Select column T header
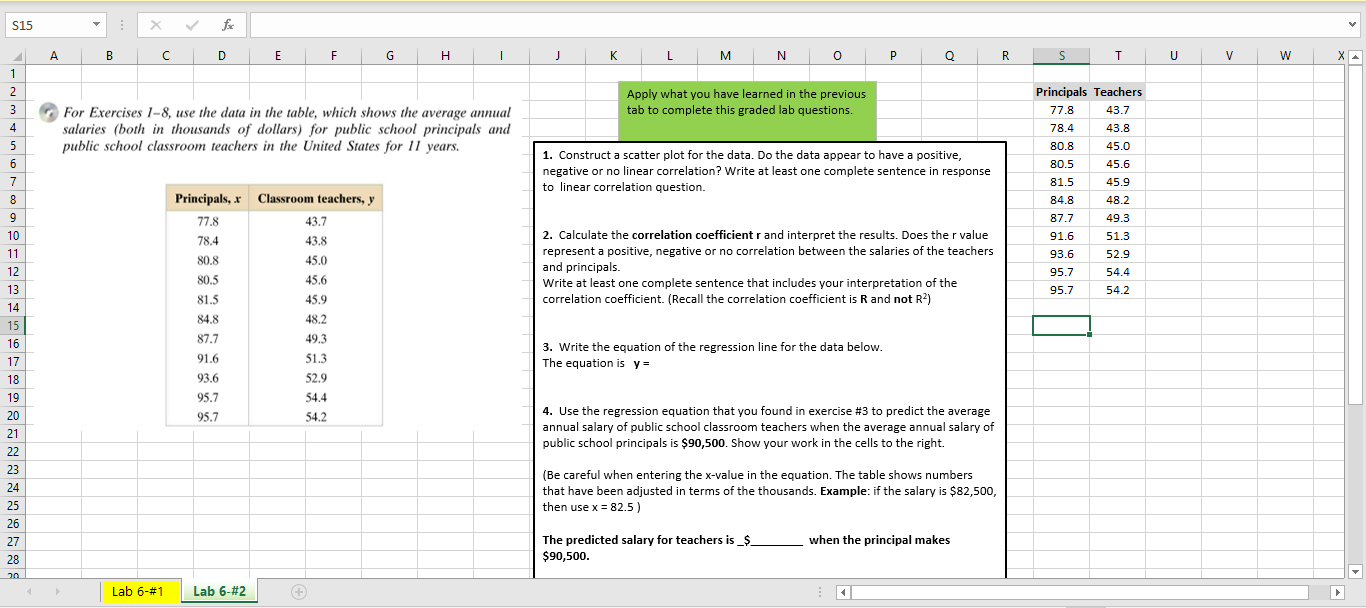The image size is (1366, 608). click(x=1118, y=57)
